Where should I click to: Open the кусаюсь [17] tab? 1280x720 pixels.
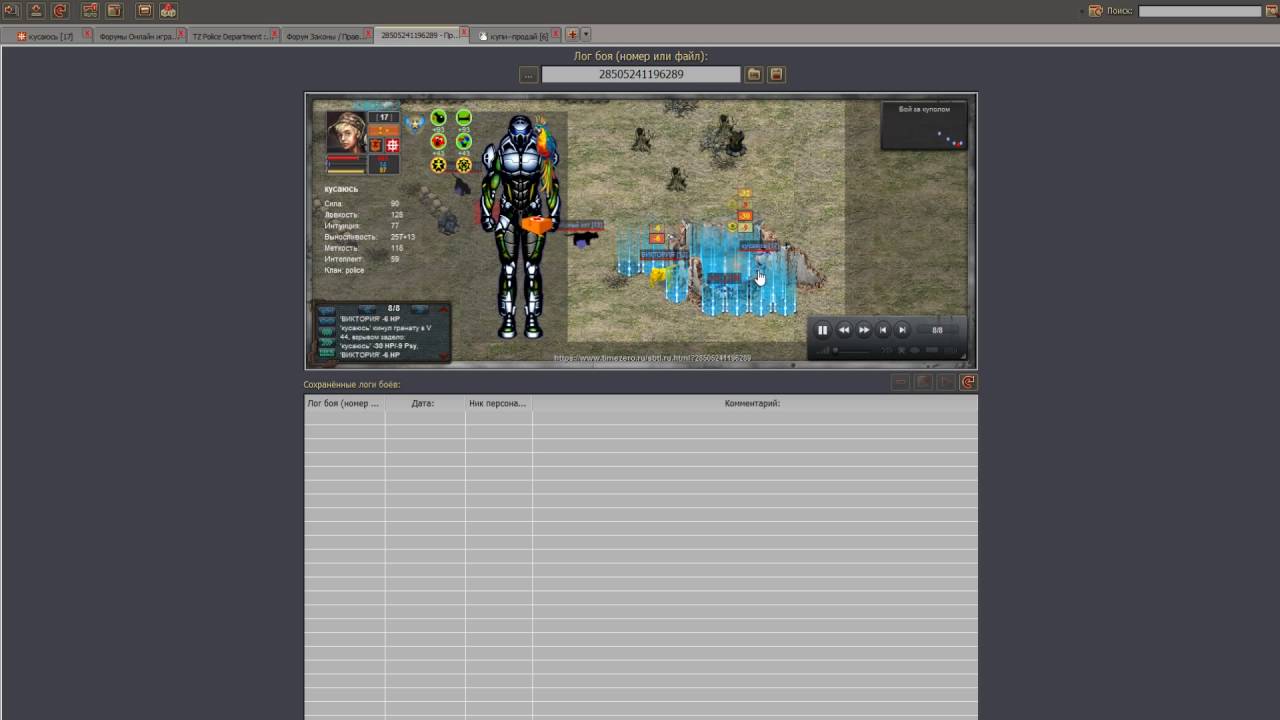point(46,36)
